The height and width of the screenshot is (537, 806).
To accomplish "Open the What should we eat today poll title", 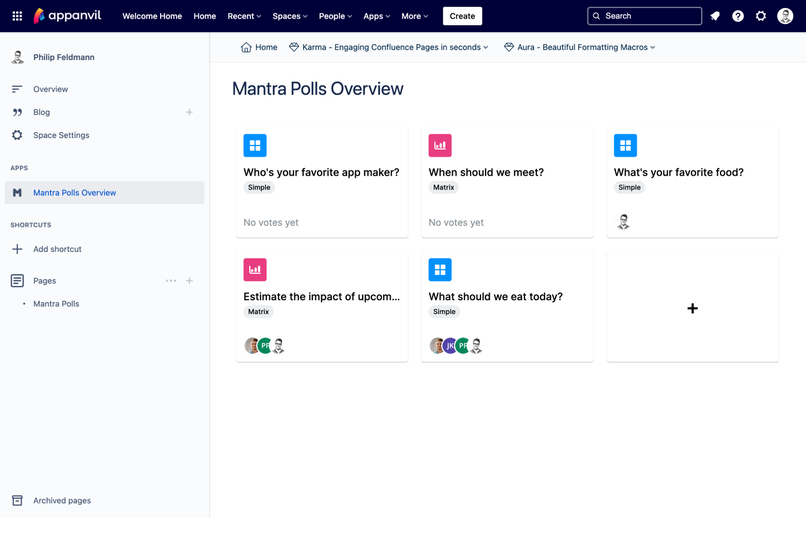I will [496, 297].
